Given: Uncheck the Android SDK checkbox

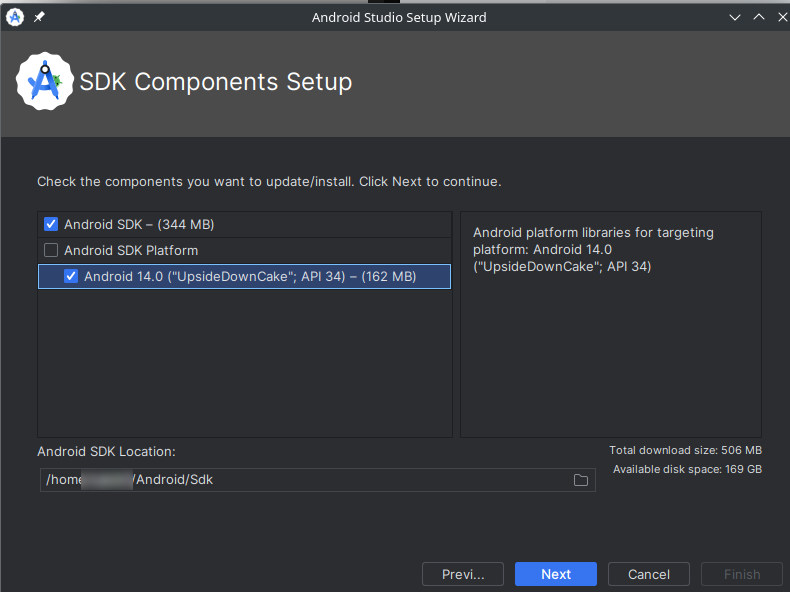Looking at the screenshot, I should [x=51, y=224].
